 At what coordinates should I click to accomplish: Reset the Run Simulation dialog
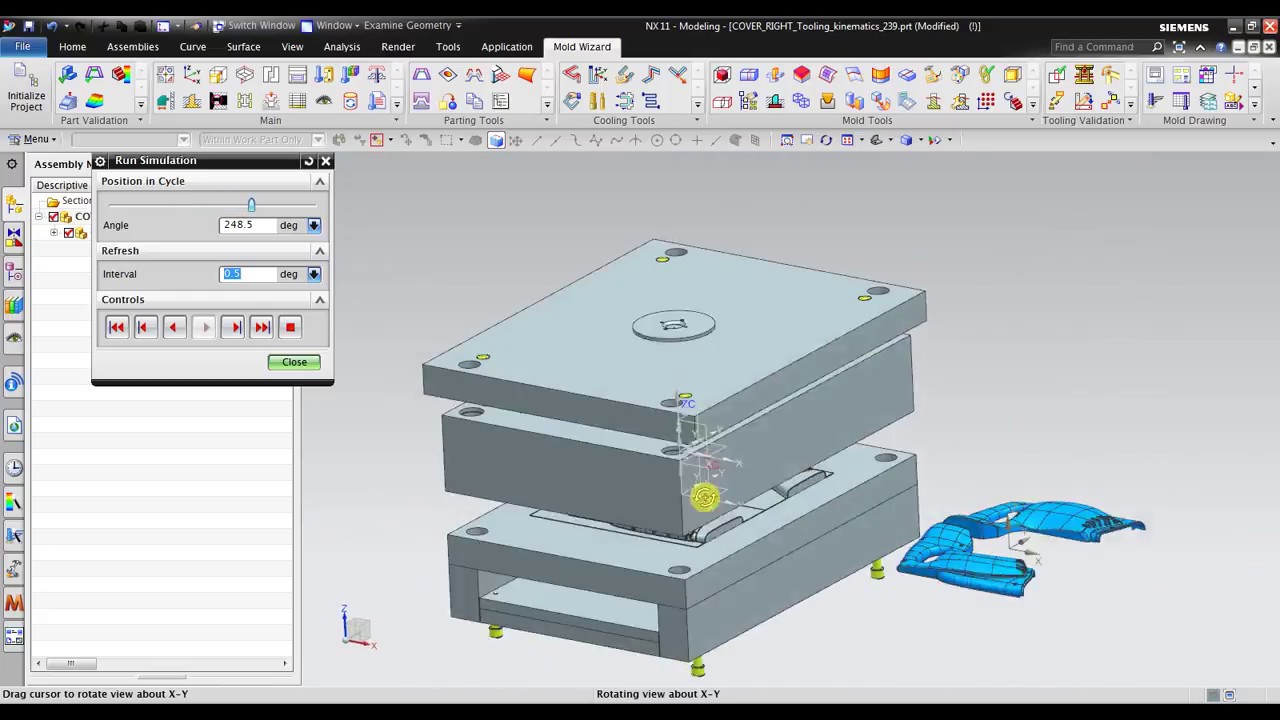click(308, 161)
